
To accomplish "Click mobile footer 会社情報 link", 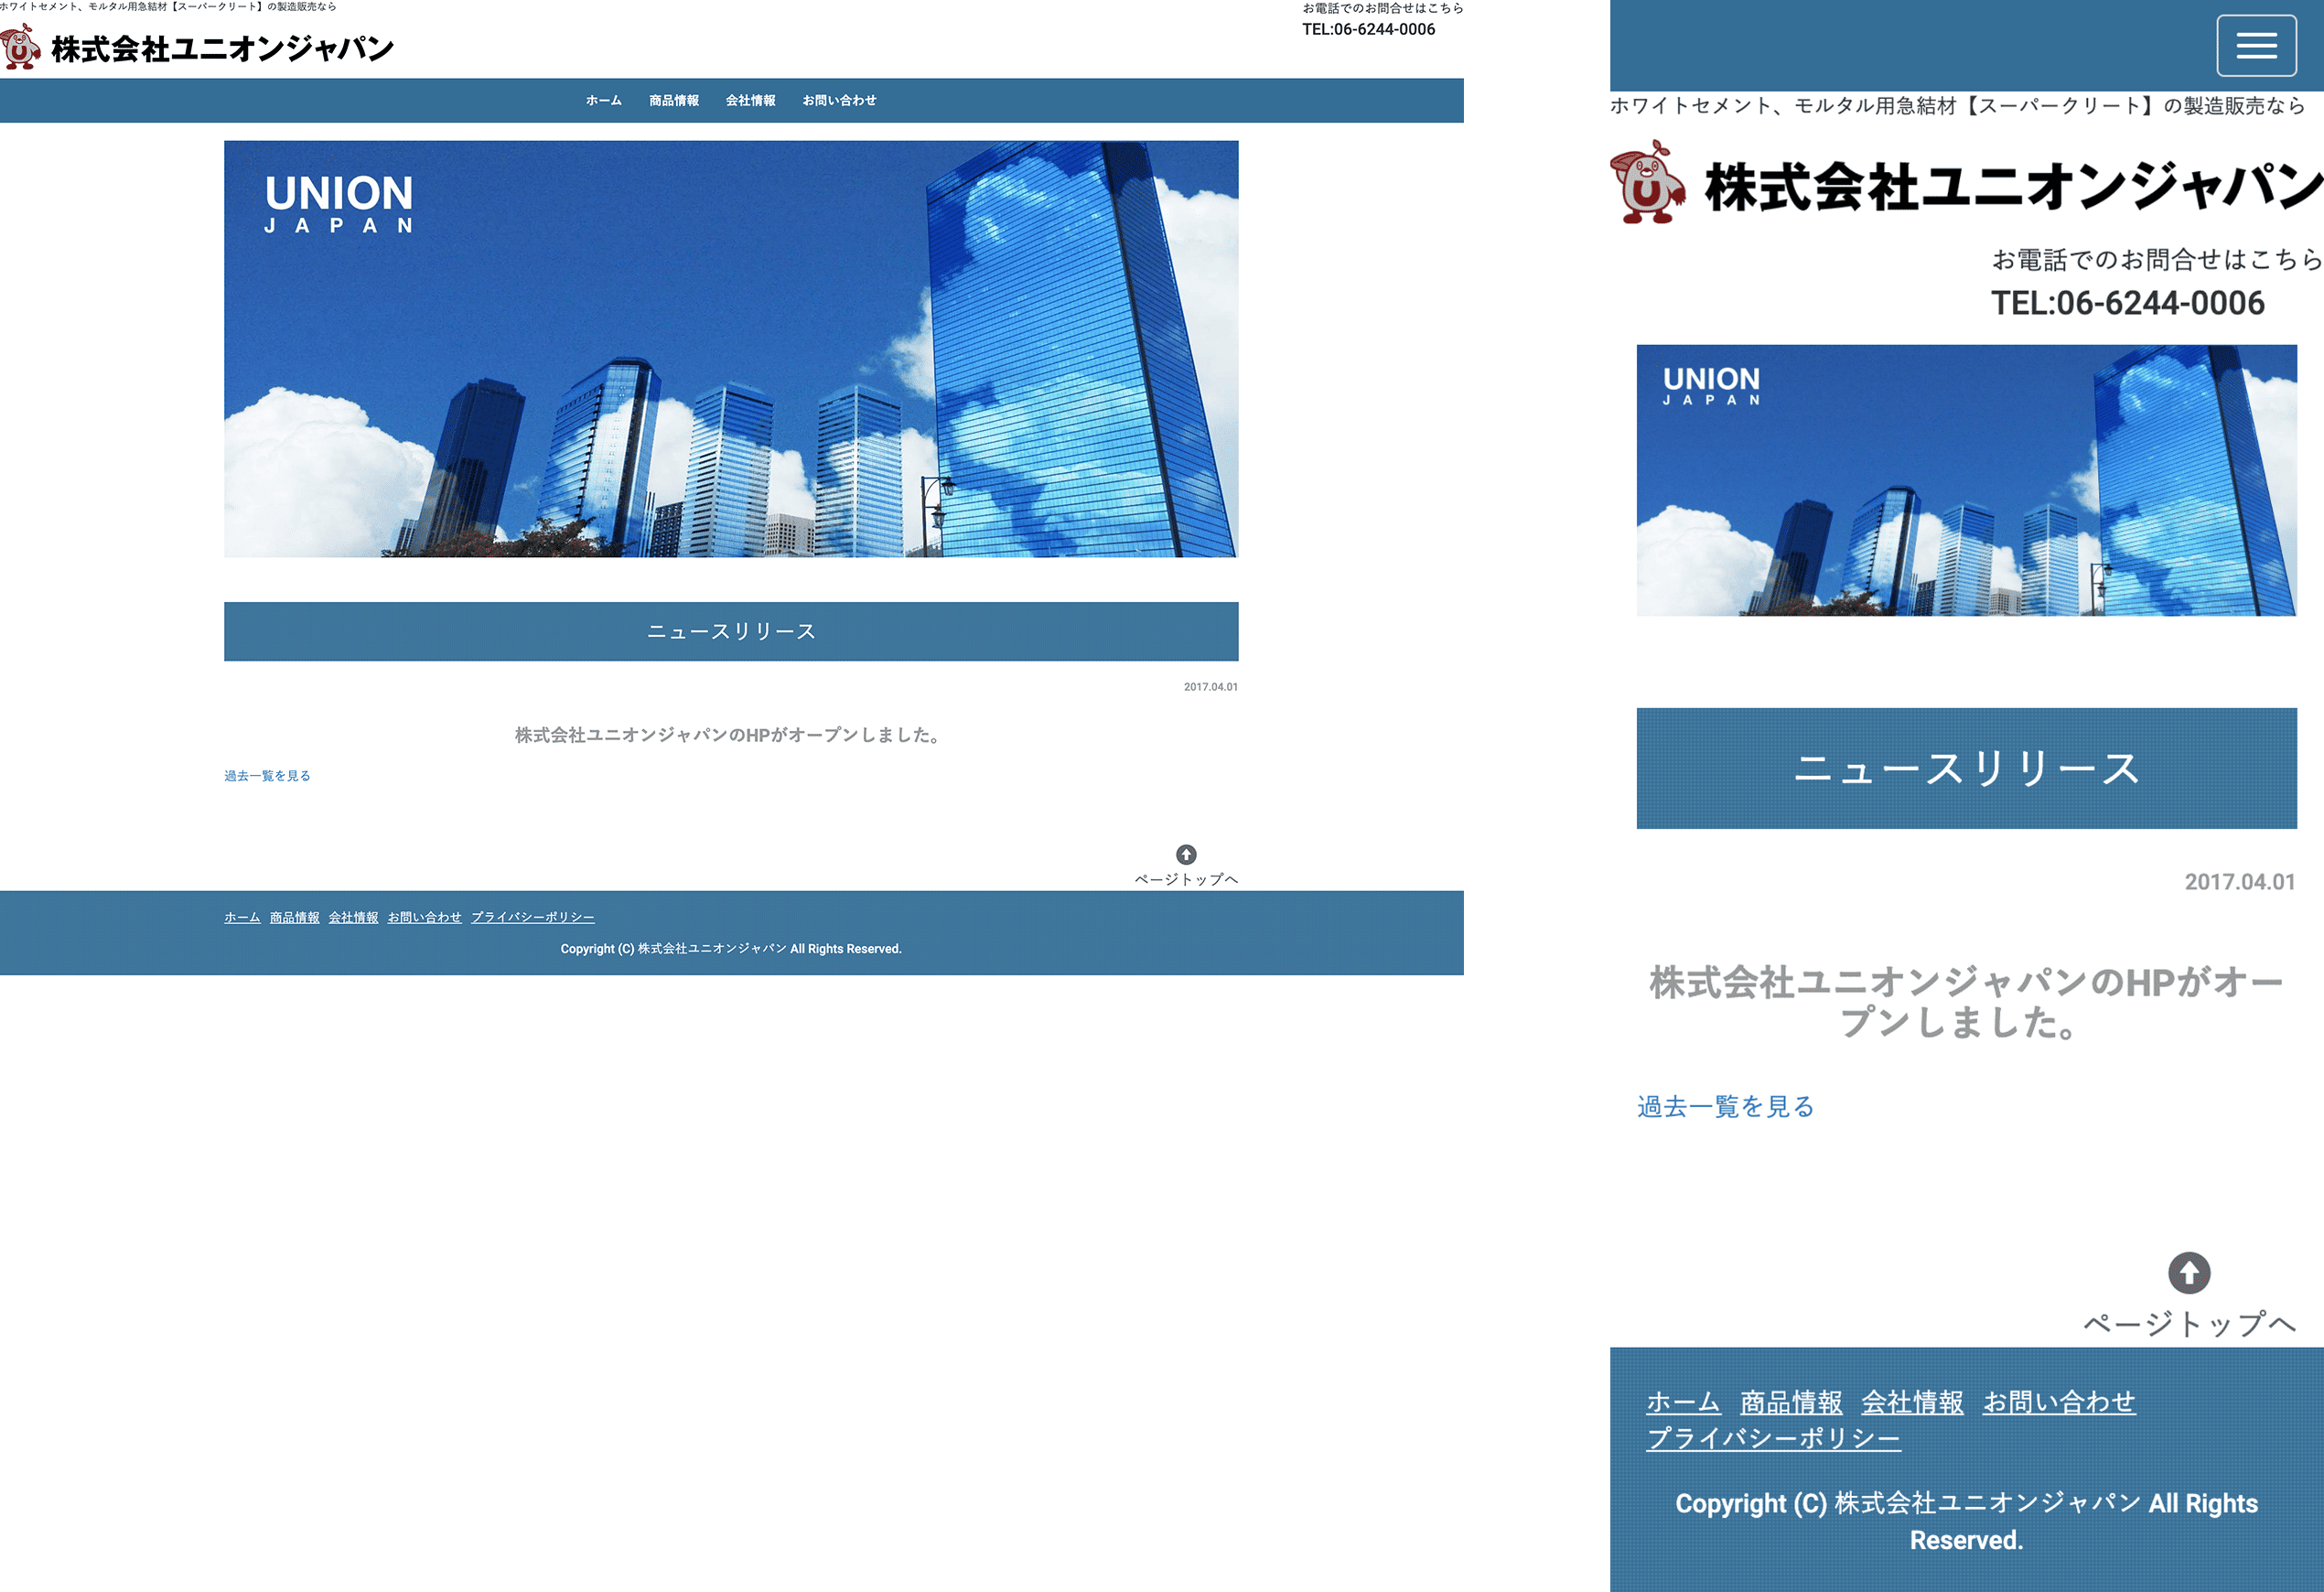I will click(x=1912, y=1403).
